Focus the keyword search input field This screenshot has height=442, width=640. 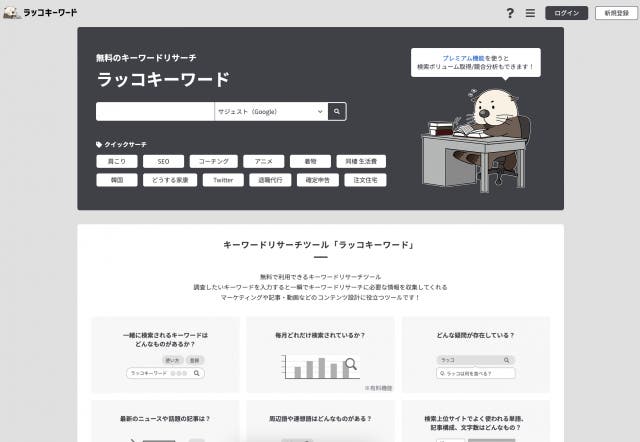pos(155,111)
